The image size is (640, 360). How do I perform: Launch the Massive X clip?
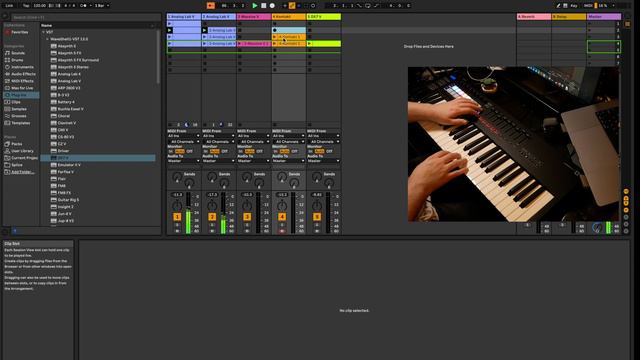point(240,44)
